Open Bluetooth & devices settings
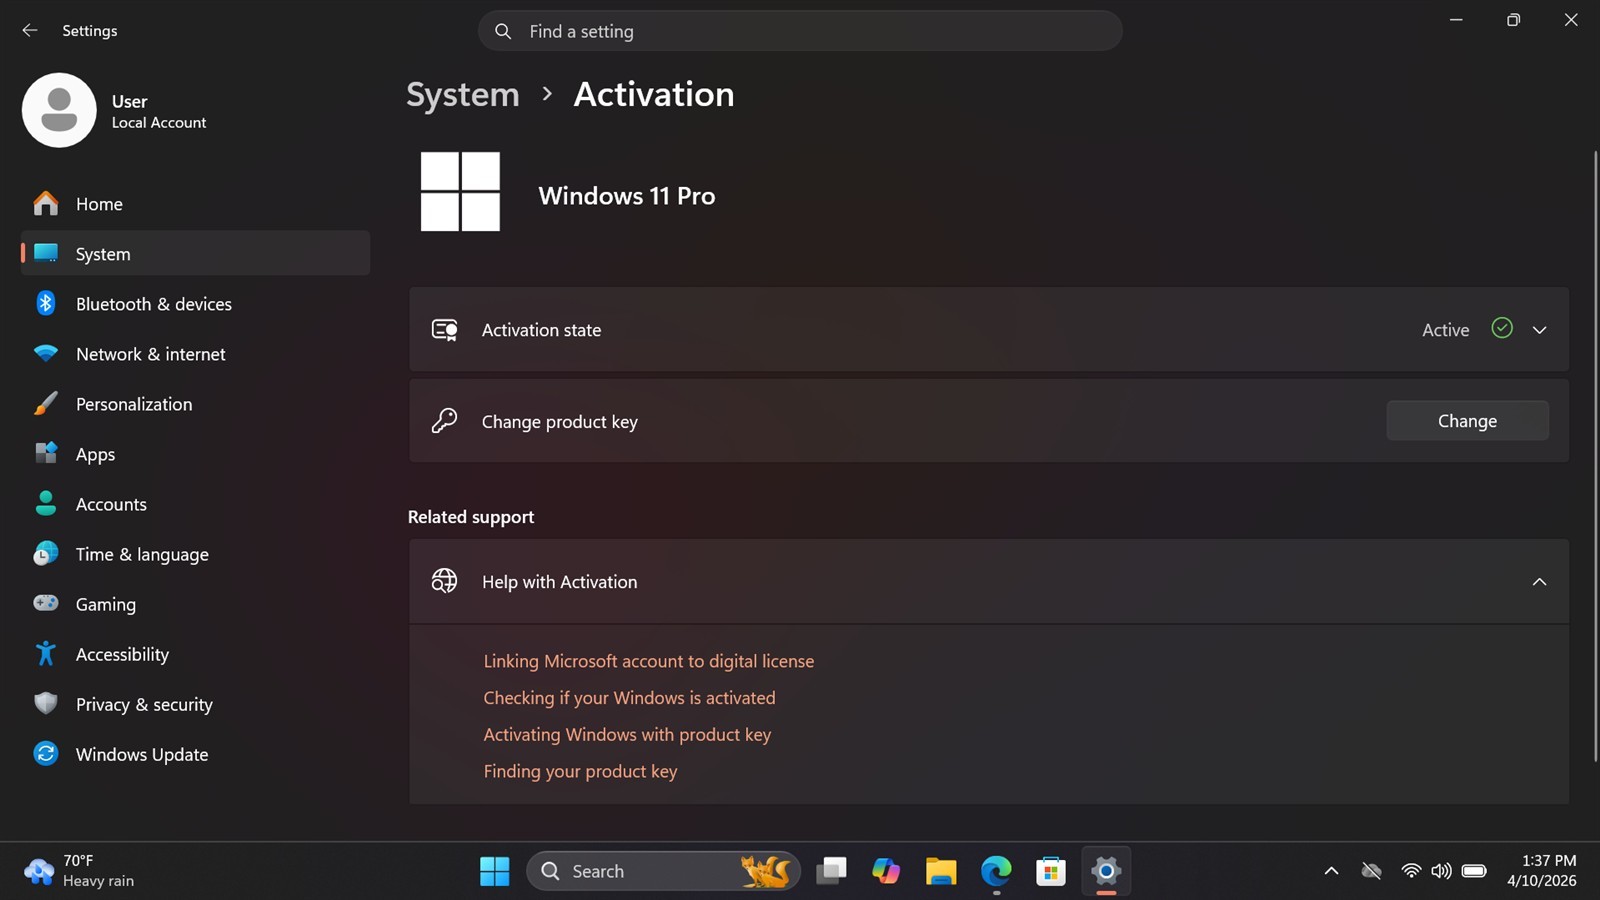The height and width of the screenshot is (900, 1600). [x=195, y=304]
